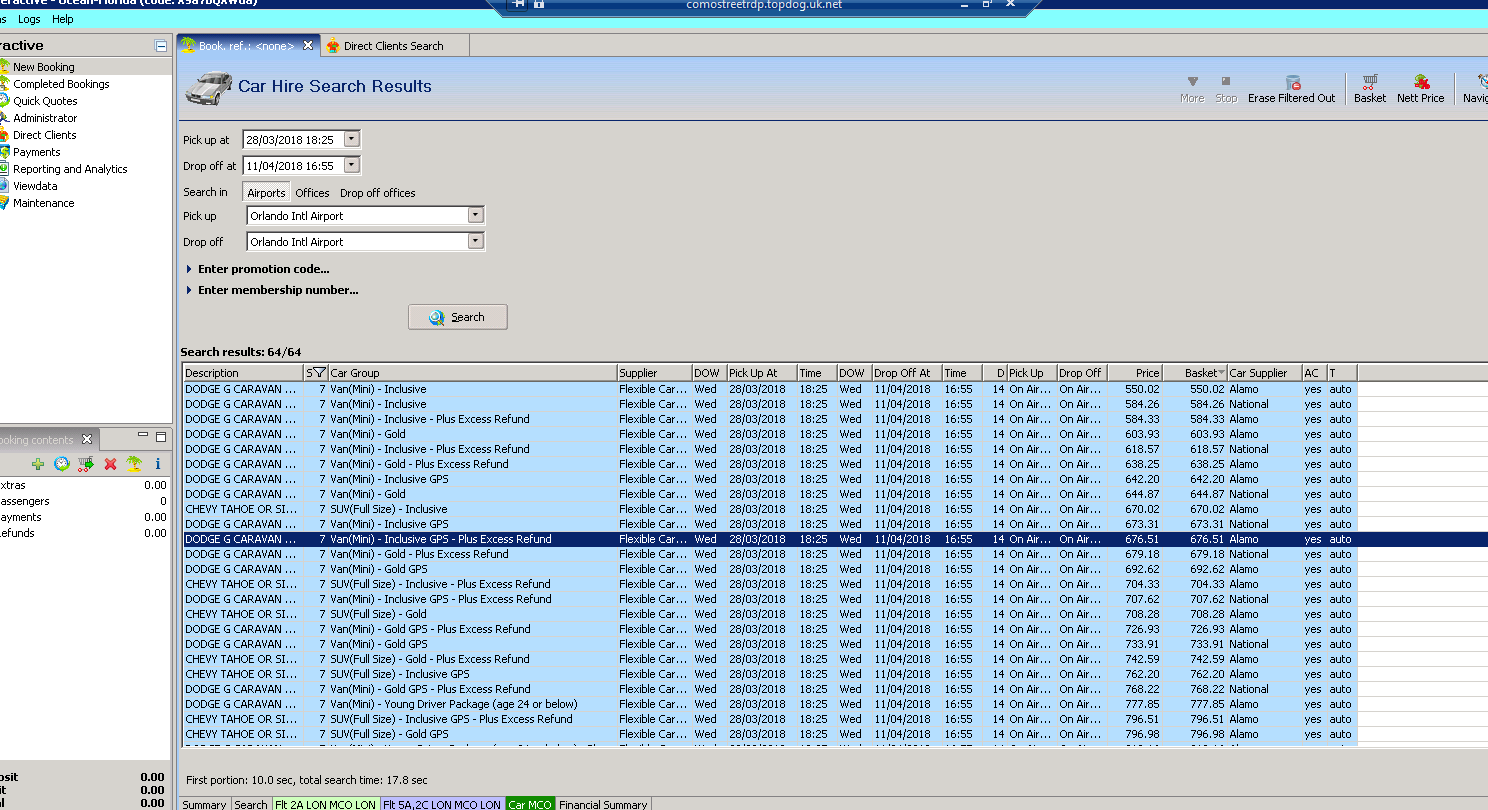Click the red X delete icon
This screenshot has width=1488, height=810.
point(111,464)
